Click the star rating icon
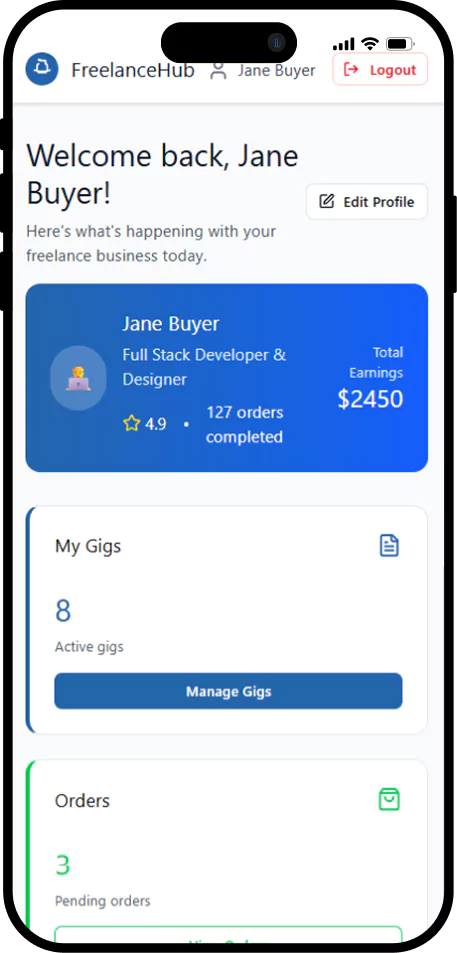457x953 pixels. tap(131, 424)
